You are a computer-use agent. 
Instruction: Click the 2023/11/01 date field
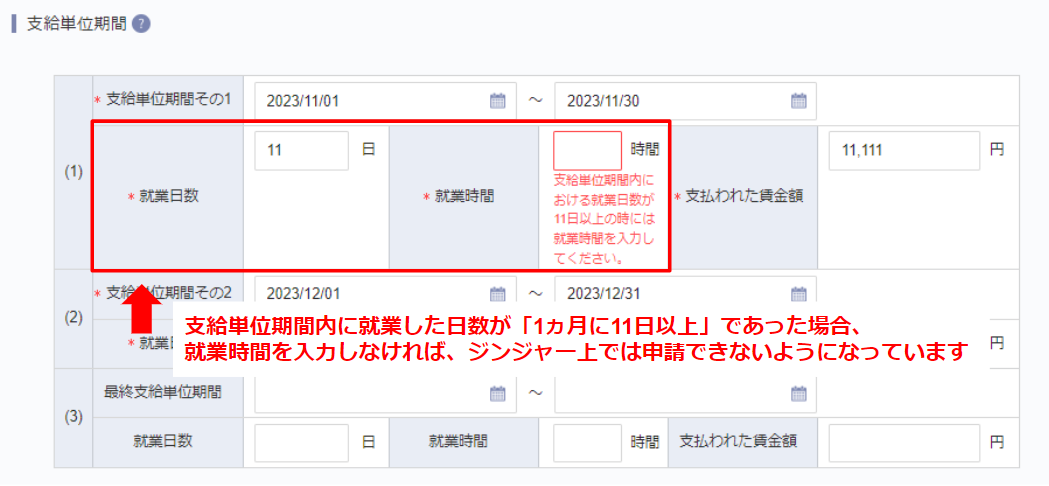pyautogui.click(x=370, y=100)
